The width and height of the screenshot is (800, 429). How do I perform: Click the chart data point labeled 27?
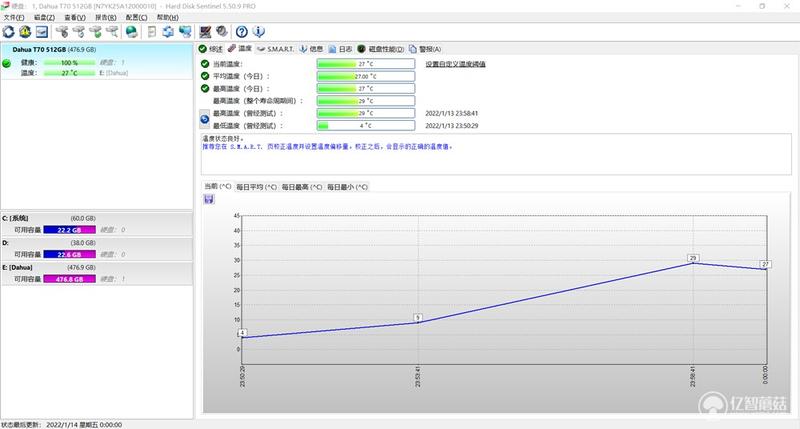tap(765, 264)
